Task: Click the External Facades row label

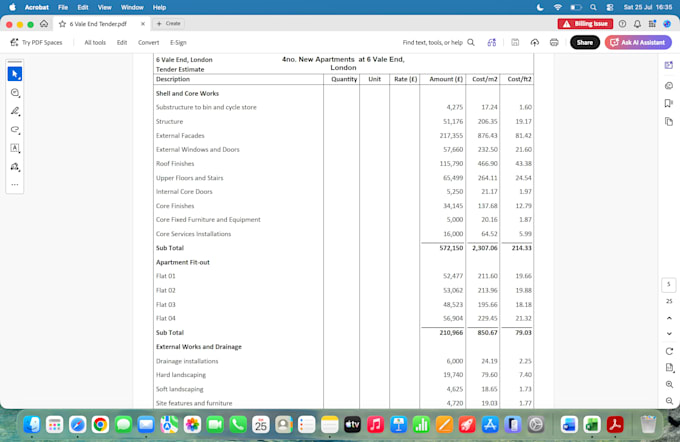Action: (180, 136)
